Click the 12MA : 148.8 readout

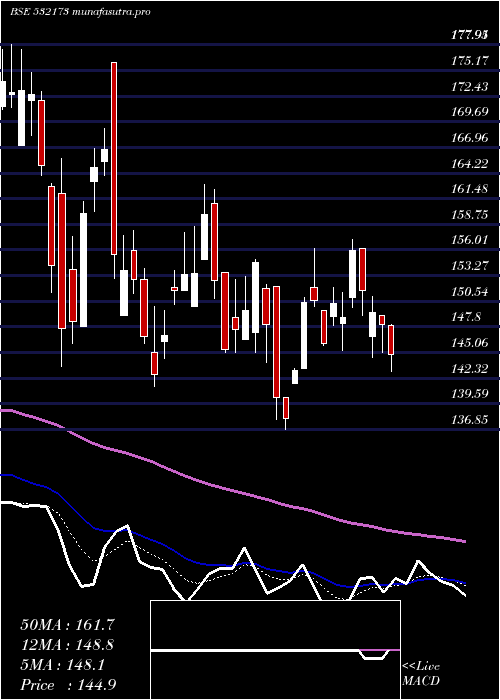pyautogui.click(x=67, y=645)
